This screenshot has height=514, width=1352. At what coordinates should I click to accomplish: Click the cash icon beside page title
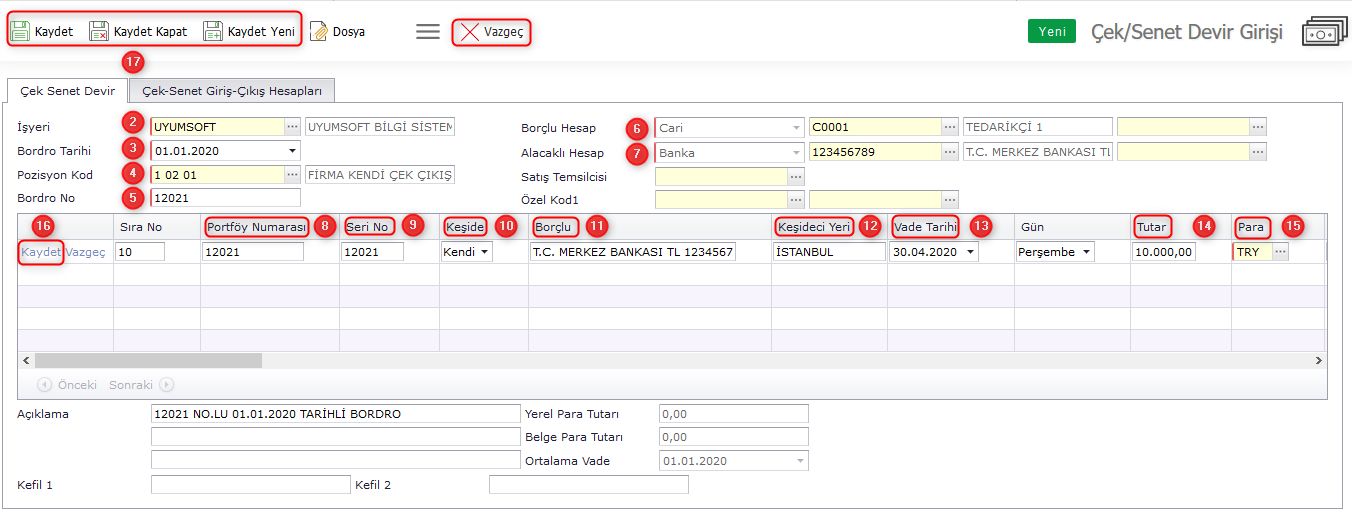tap(1325, 32)
